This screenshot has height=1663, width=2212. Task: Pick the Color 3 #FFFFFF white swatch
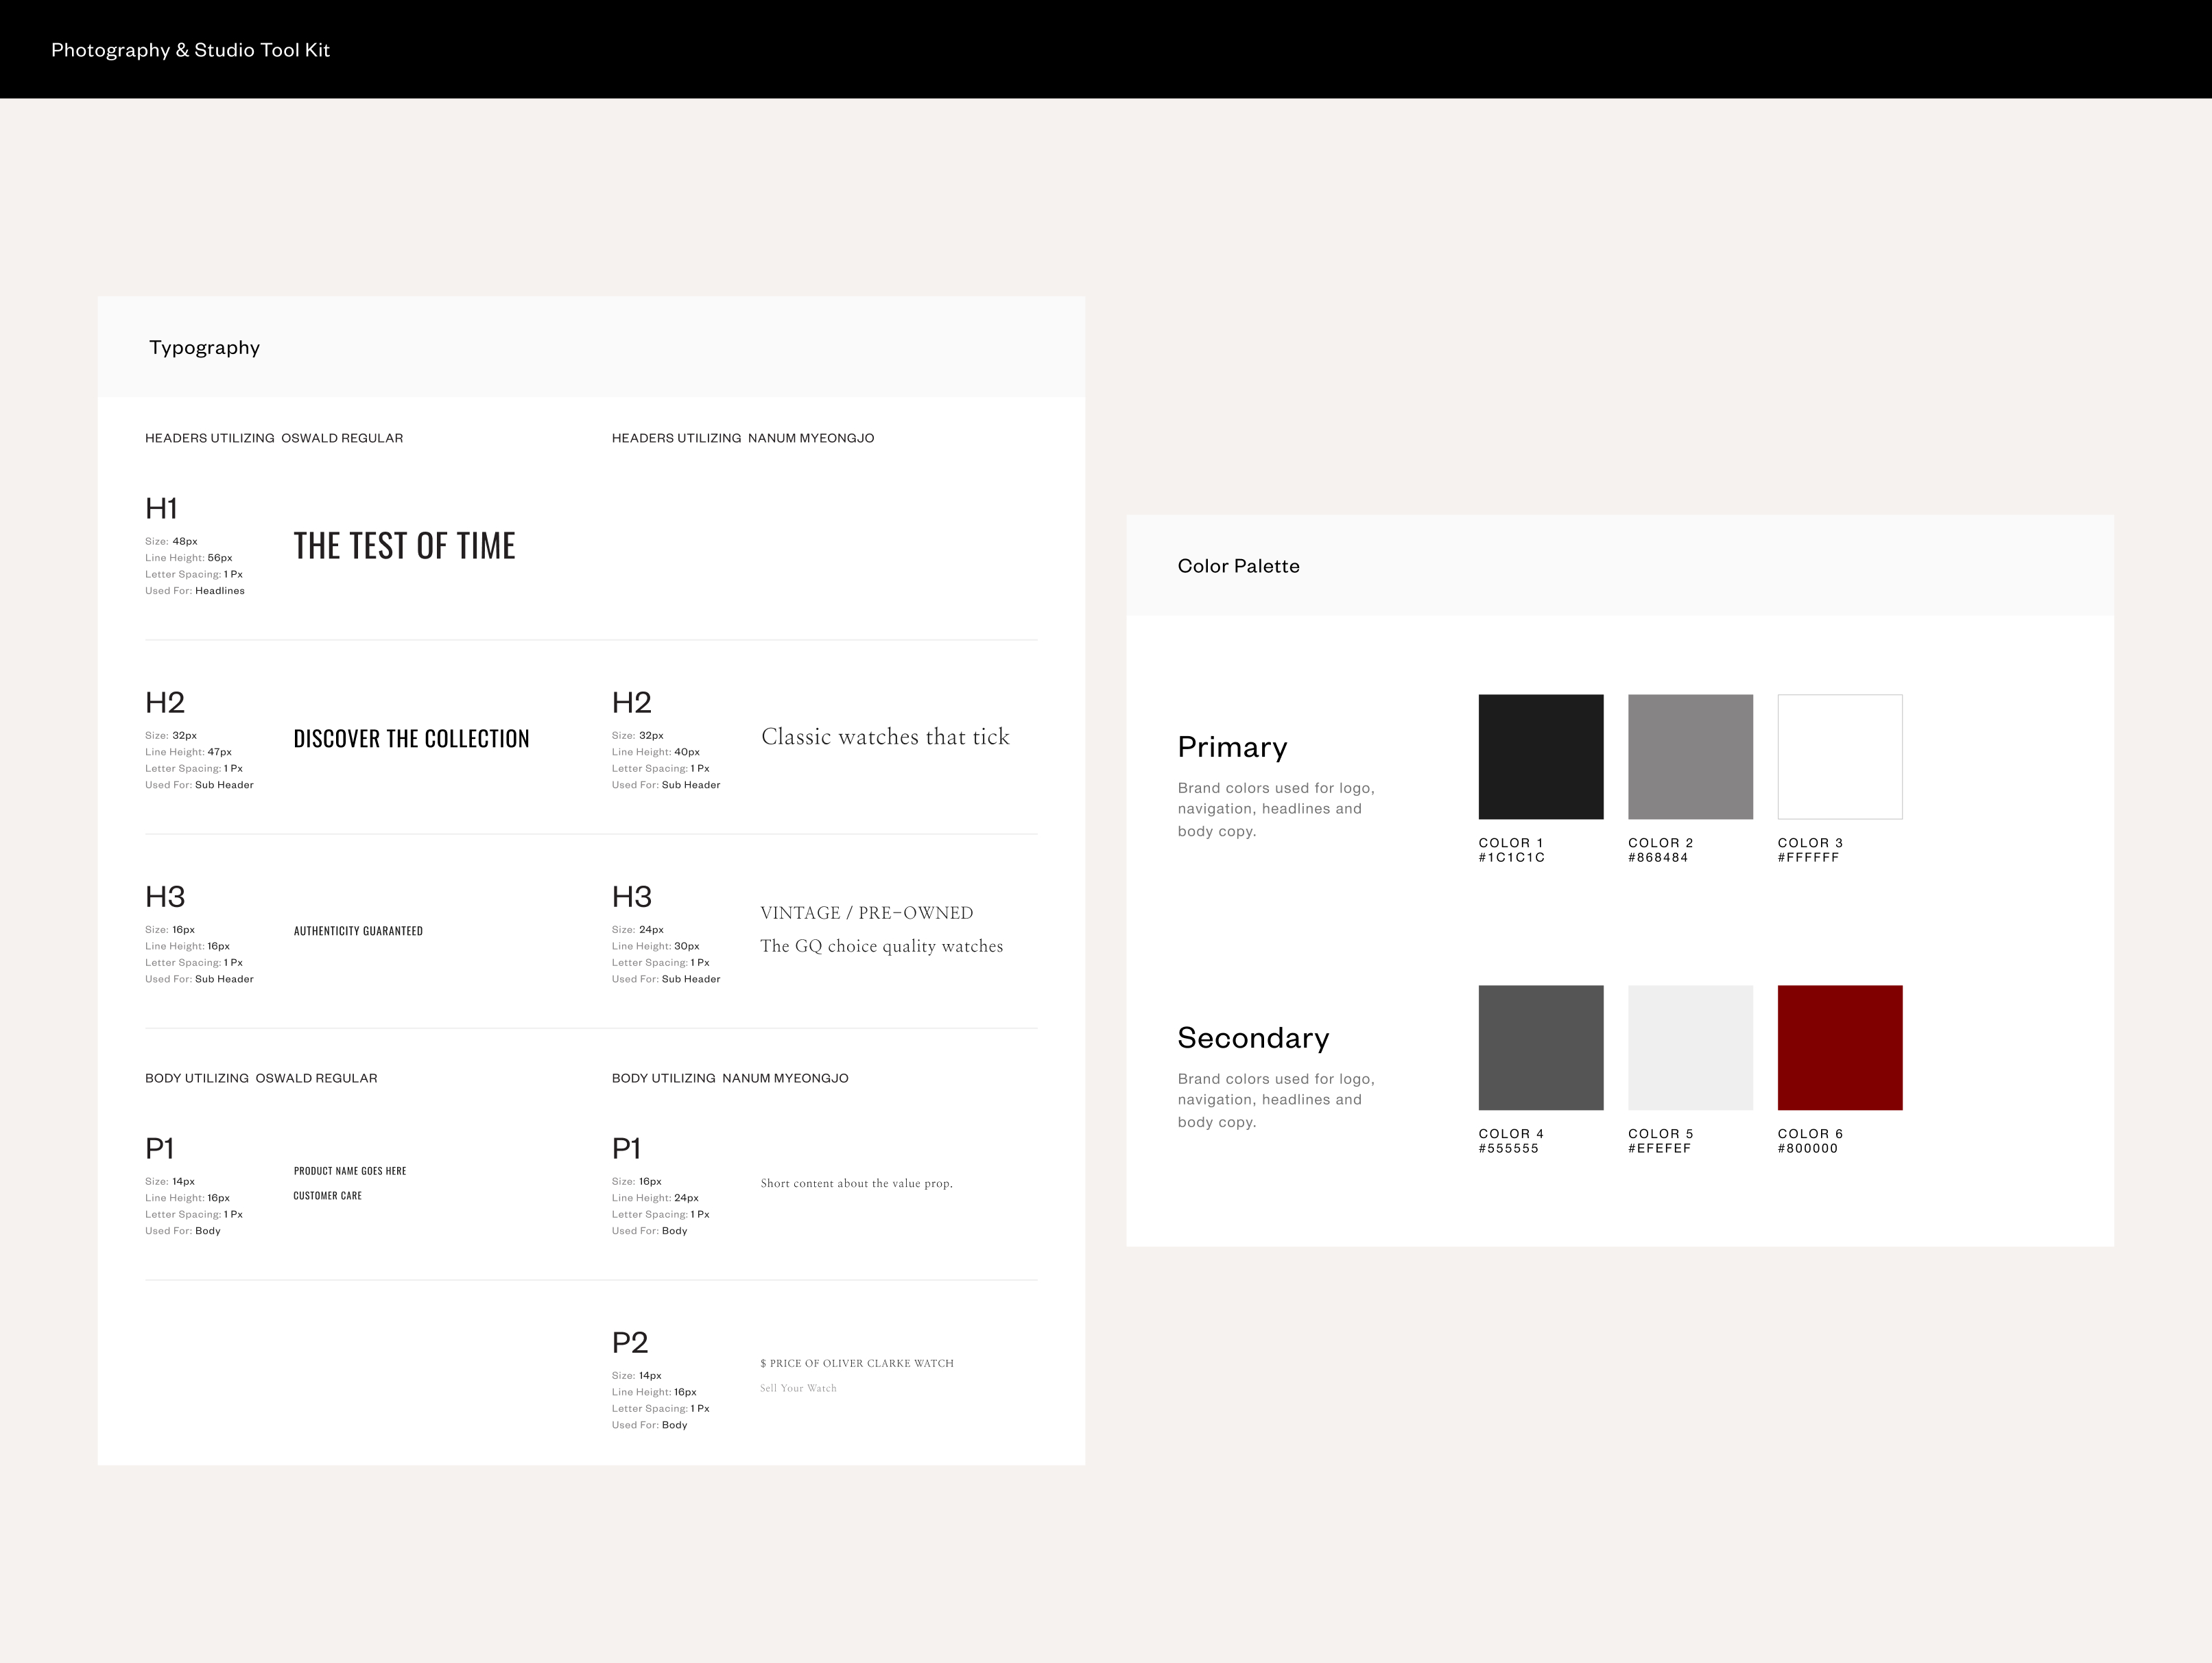(1839, 756)
